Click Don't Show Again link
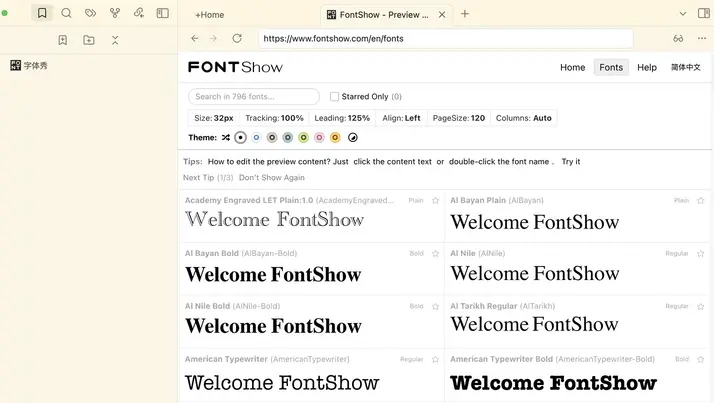Screen dimensions: 714x403 (x=272, y=177)
